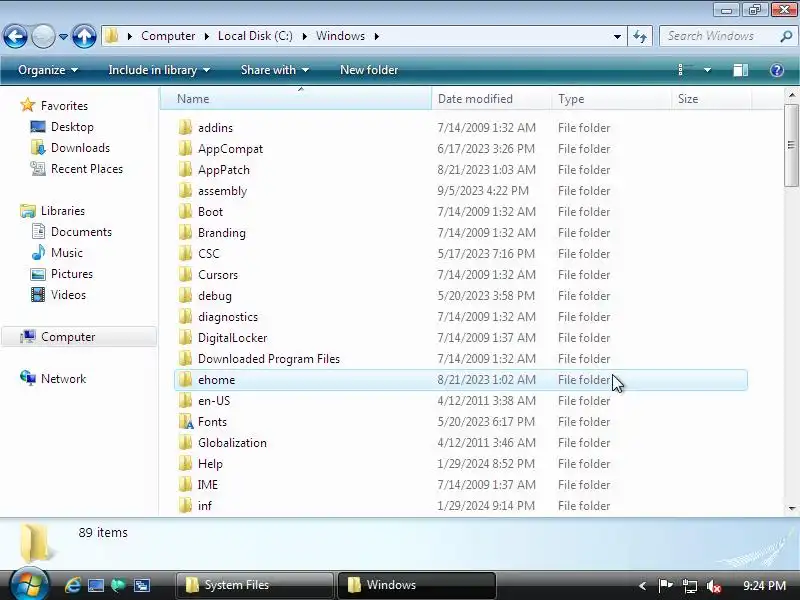Select the Help folder name
The image size is (800, 600).
pyautogui.click(x=210, y=464)
